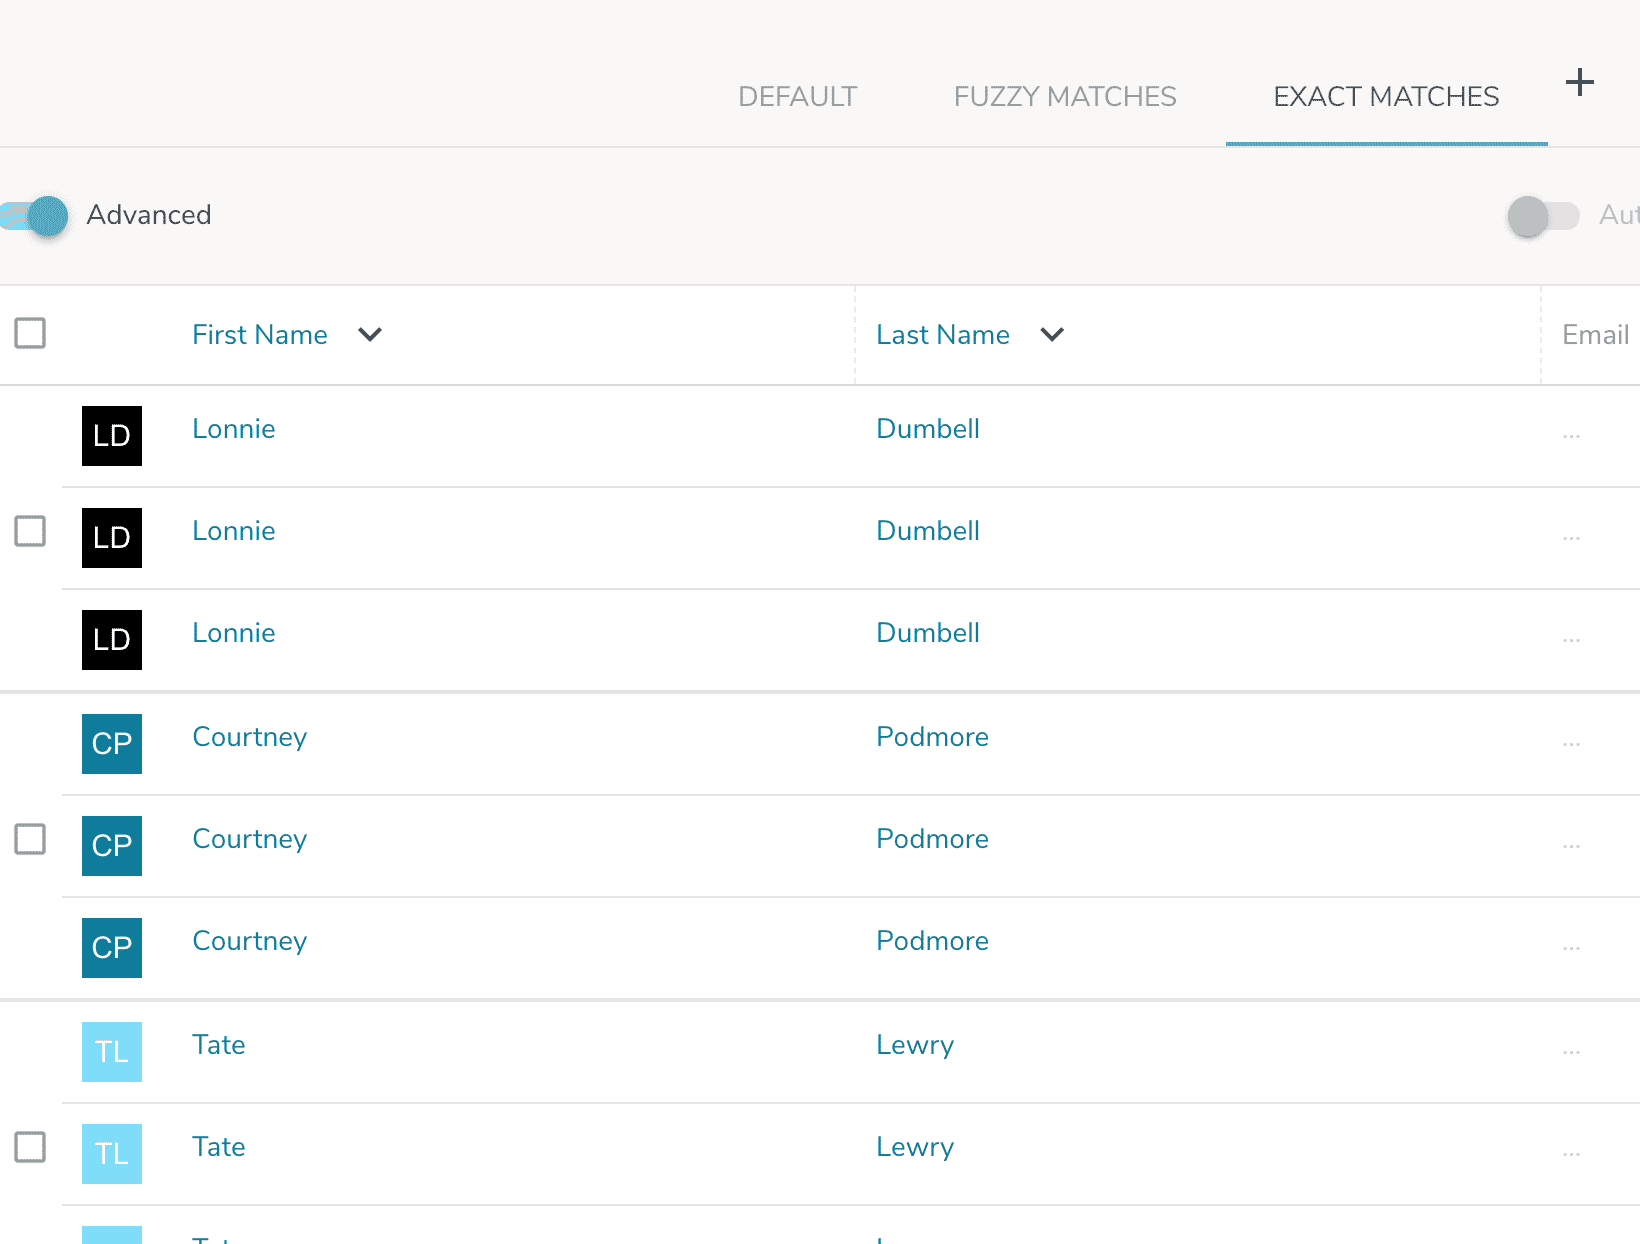
Task: Click TL avatar in first Tate row
Action: (112, 1052)
